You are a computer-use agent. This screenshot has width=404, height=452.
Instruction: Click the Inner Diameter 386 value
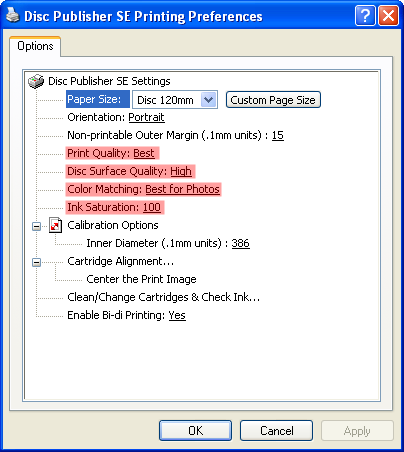pos(240,243)
